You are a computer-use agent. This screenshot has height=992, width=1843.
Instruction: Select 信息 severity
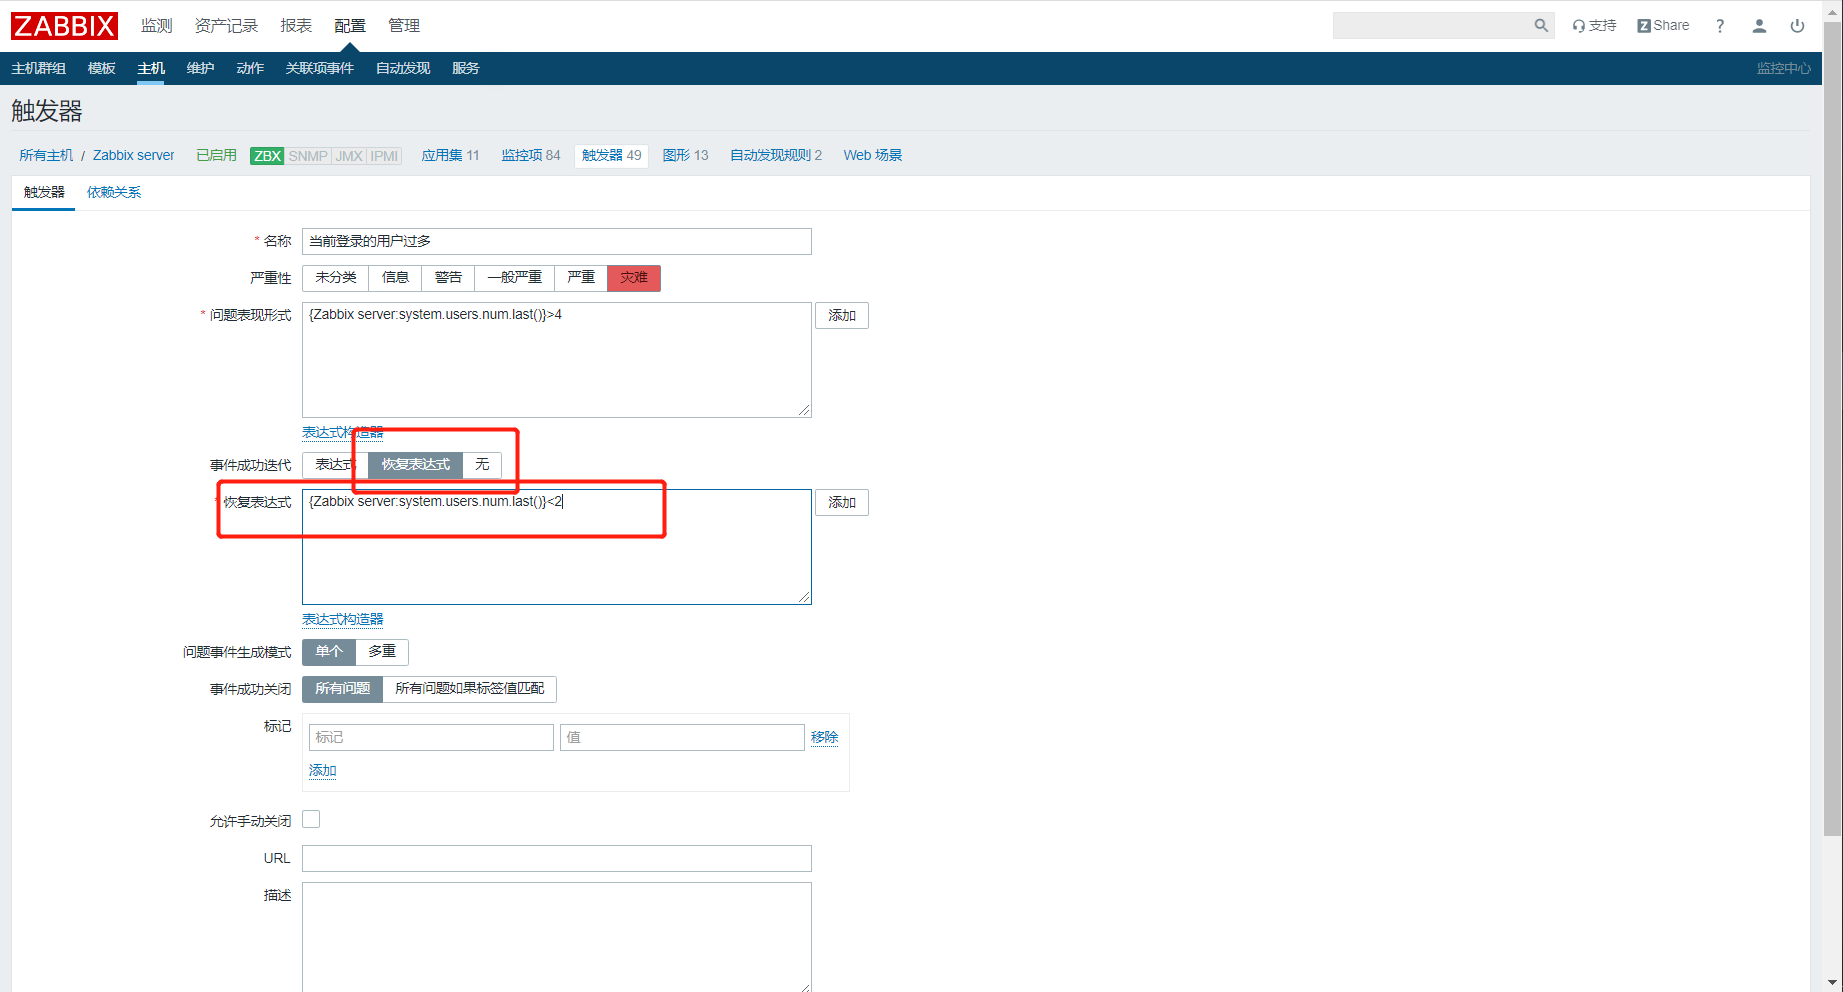[x=395, y=278]
